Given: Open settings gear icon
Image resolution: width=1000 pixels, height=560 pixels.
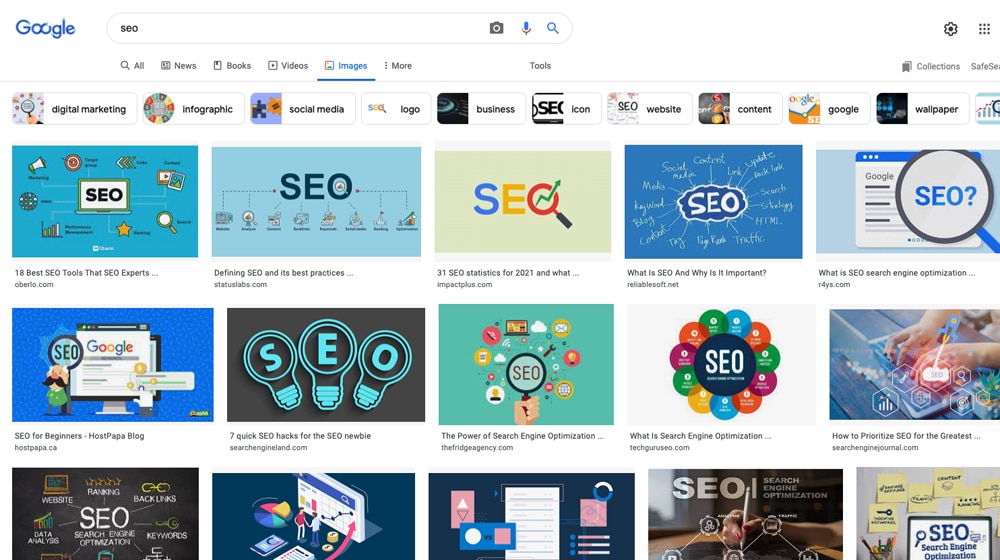Looking at the screenshot, I should pyautogui.click(x=950, y=29).
